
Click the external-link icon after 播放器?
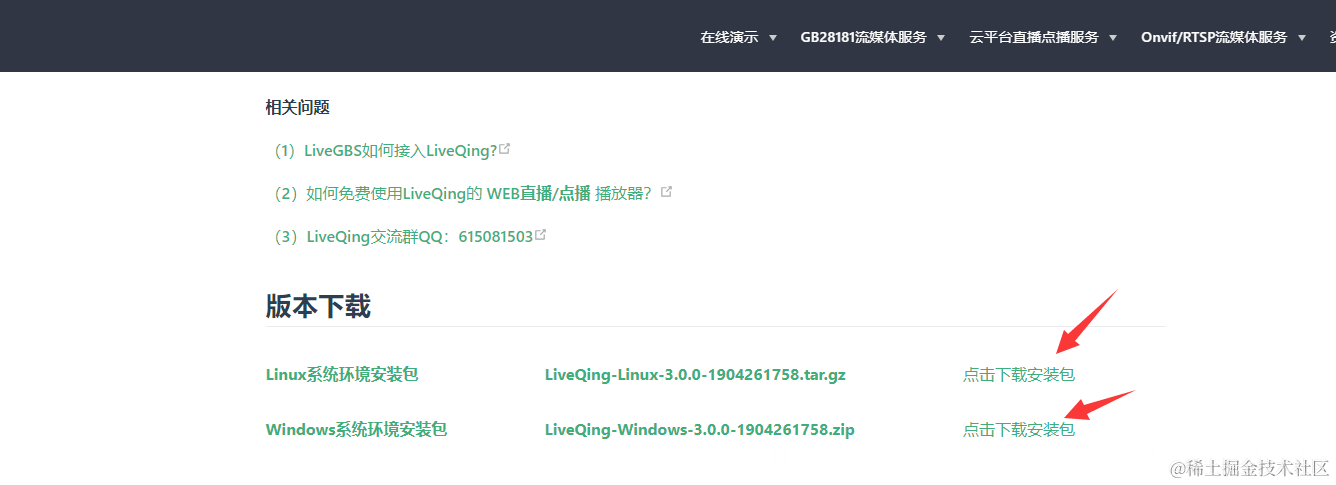tap(666, 192)
